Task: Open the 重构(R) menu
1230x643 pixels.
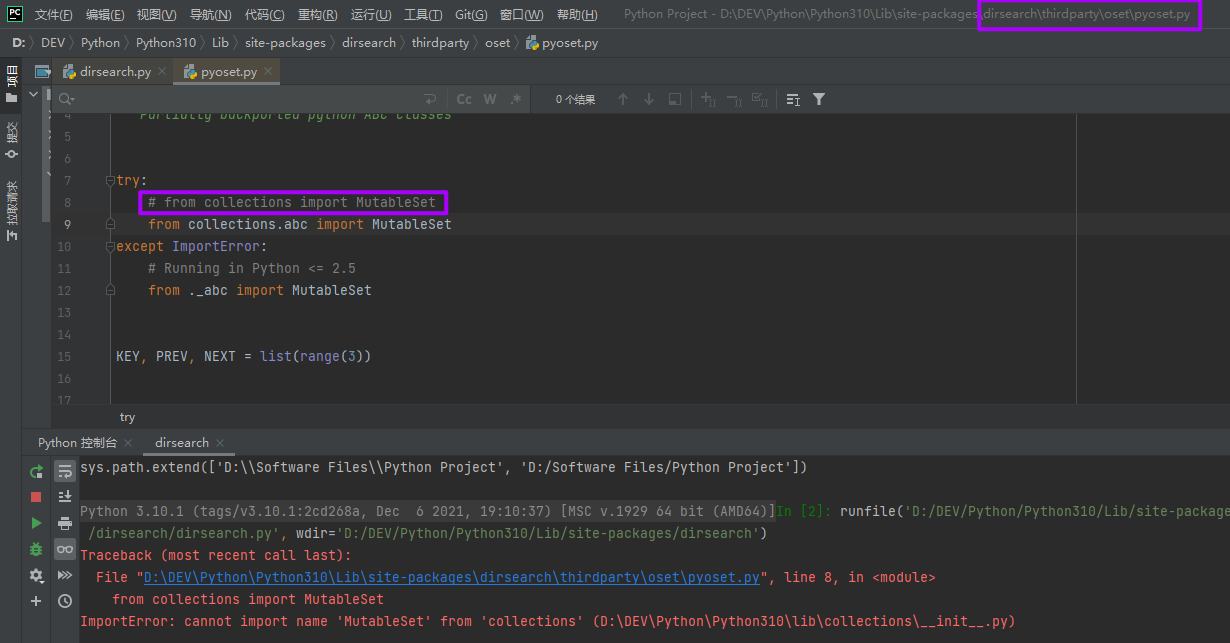Action: (x=318, y=15)
